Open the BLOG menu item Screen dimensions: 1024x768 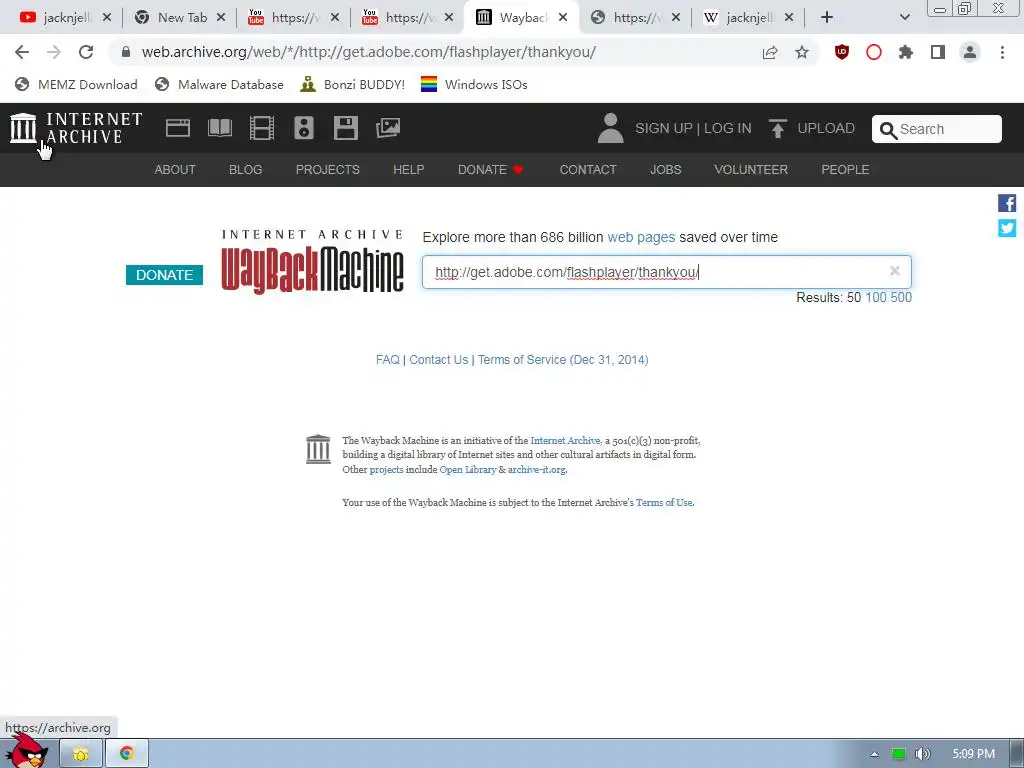[x=246, y=170]
